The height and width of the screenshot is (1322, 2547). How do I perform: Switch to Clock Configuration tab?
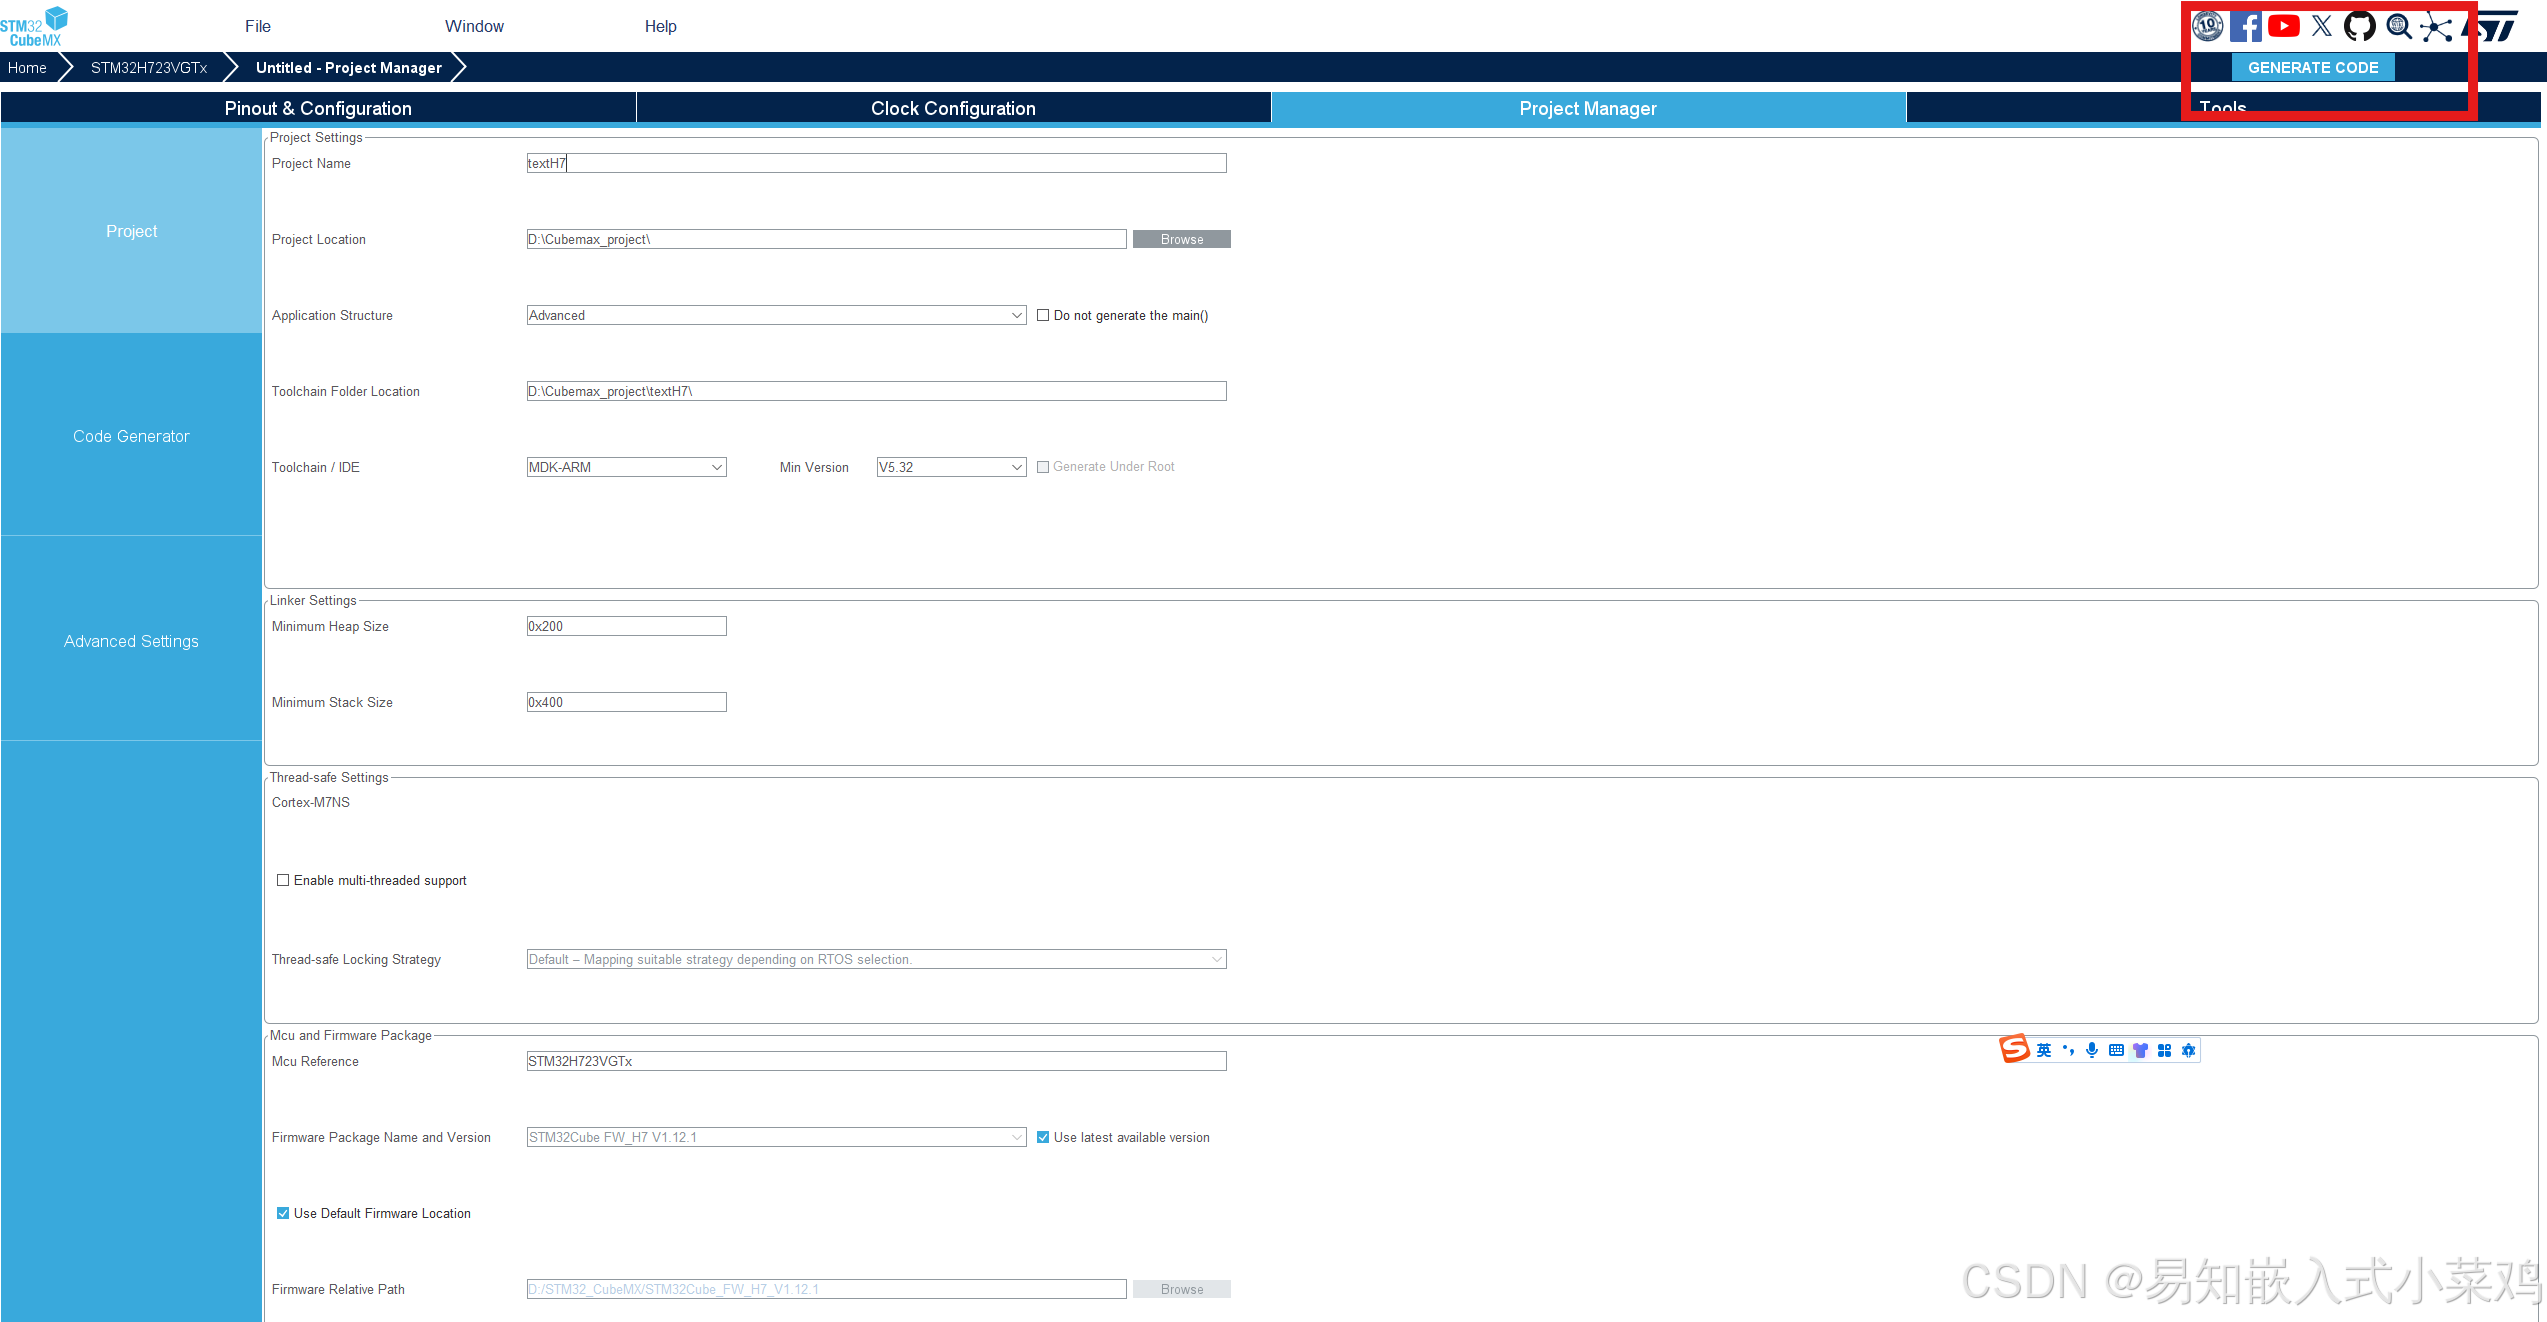tap(953, 108)
